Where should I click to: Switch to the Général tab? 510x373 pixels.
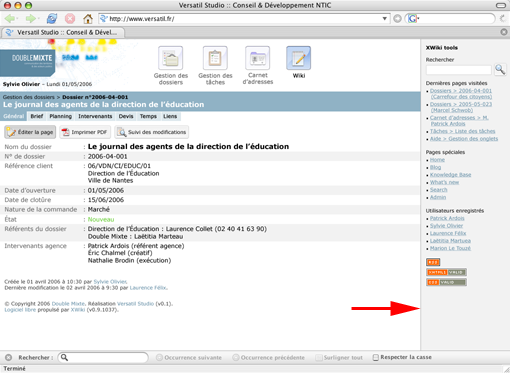(x=14, y=116)
